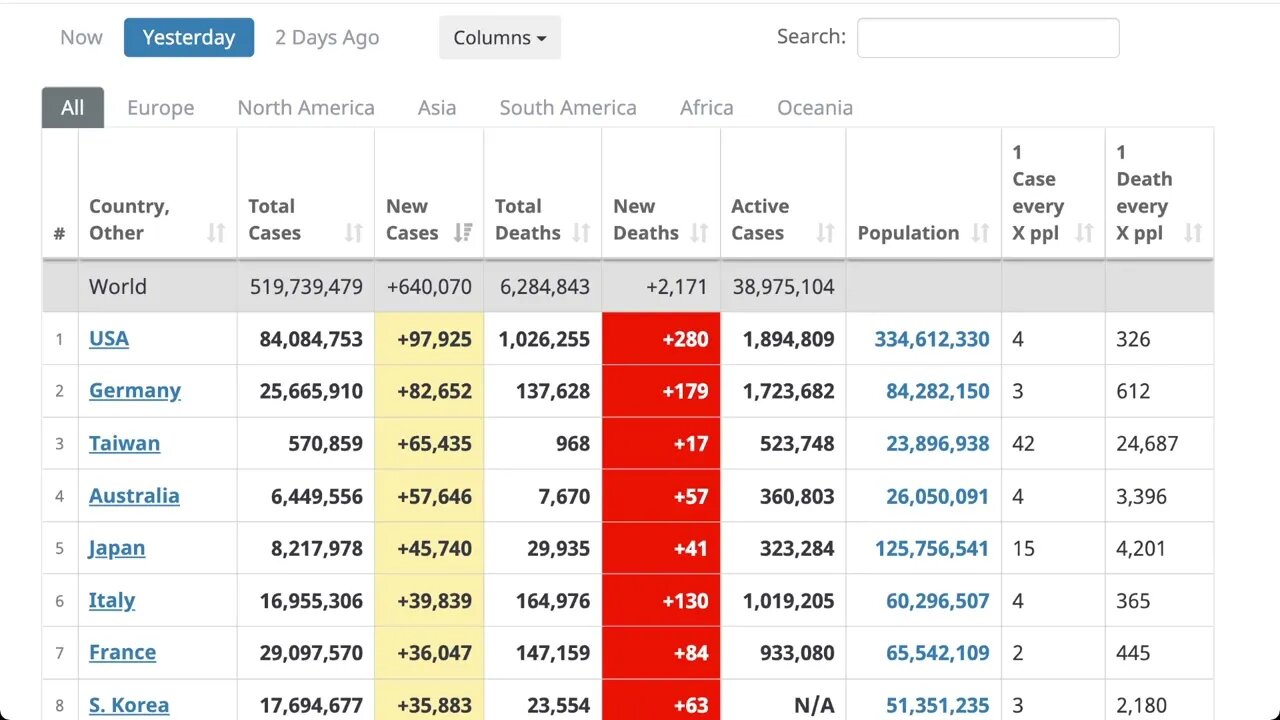The width and height of the screenshot is (1280, 720).
Task: Open the Germany country link
Action: (x=135, y=391)
